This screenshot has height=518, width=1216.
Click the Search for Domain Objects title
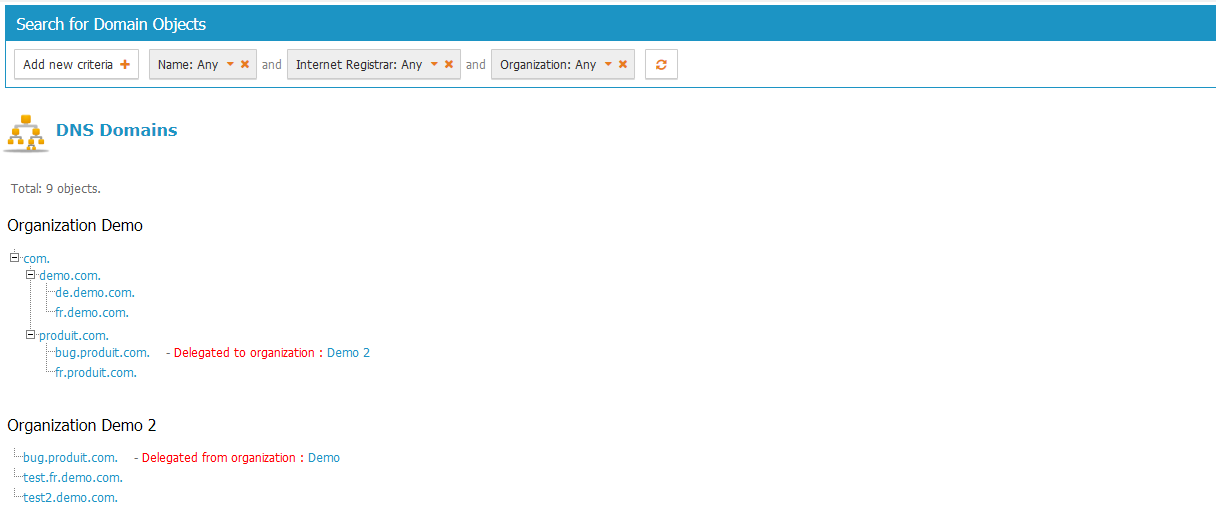(111, 24)
